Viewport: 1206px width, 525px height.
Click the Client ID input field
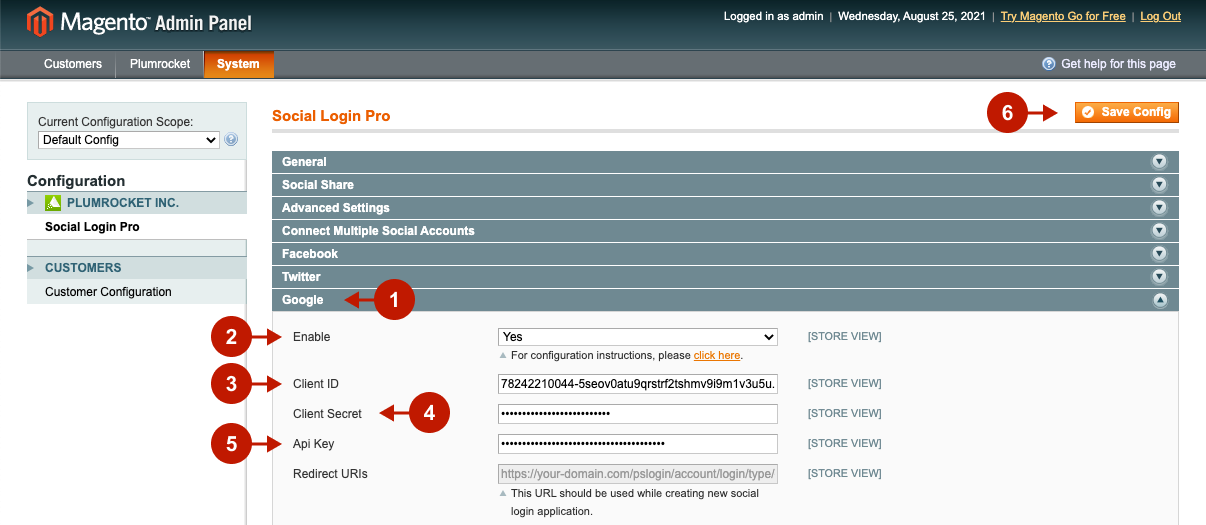tap(637, 384)
